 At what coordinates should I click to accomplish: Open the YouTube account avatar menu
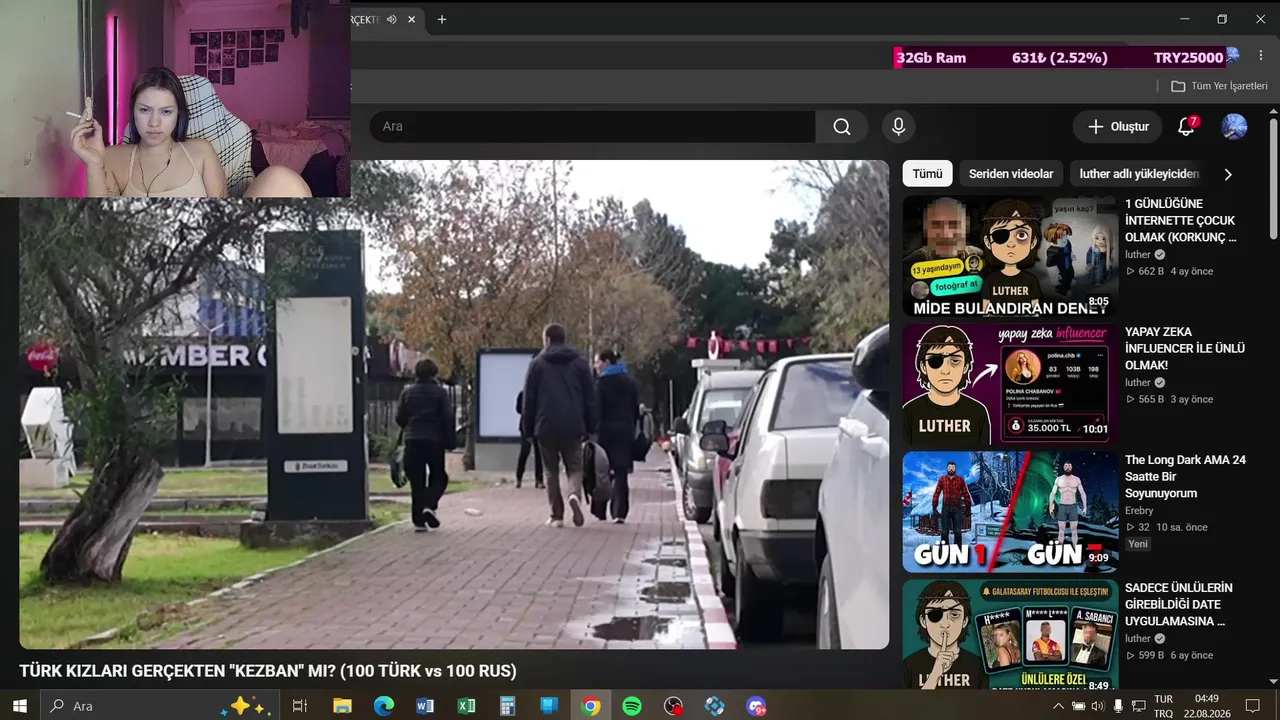click(x=1234, y=127)
